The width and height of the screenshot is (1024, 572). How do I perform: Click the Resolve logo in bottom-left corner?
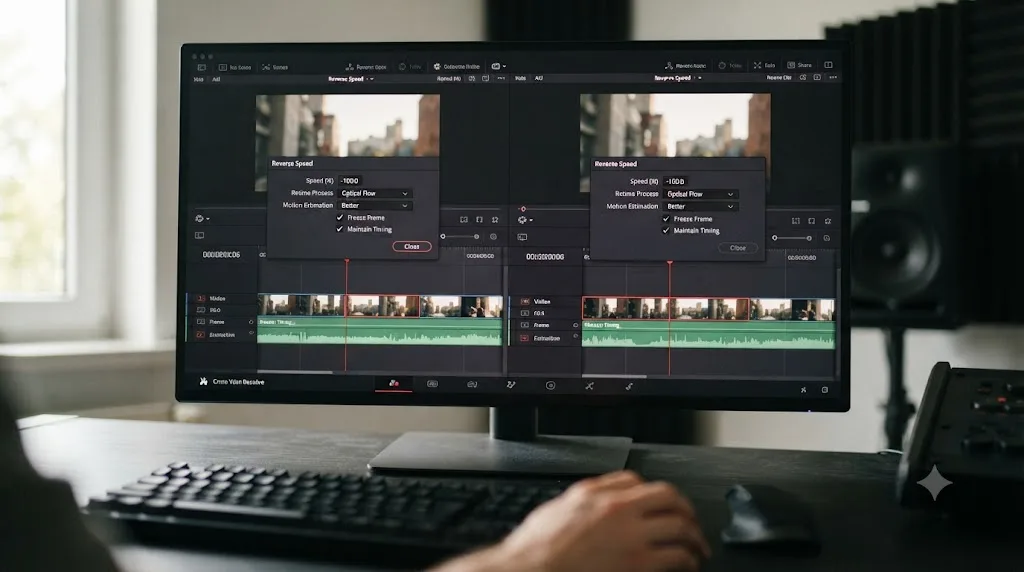tap(203, 381)
